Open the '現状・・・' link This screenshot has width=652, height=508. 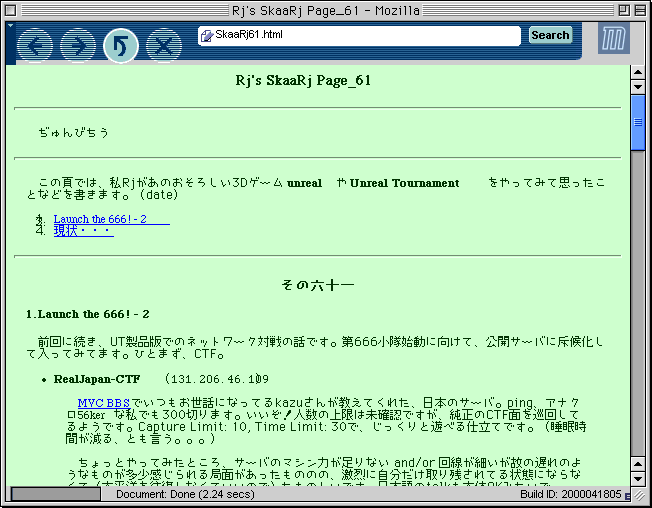click(84, 231)
